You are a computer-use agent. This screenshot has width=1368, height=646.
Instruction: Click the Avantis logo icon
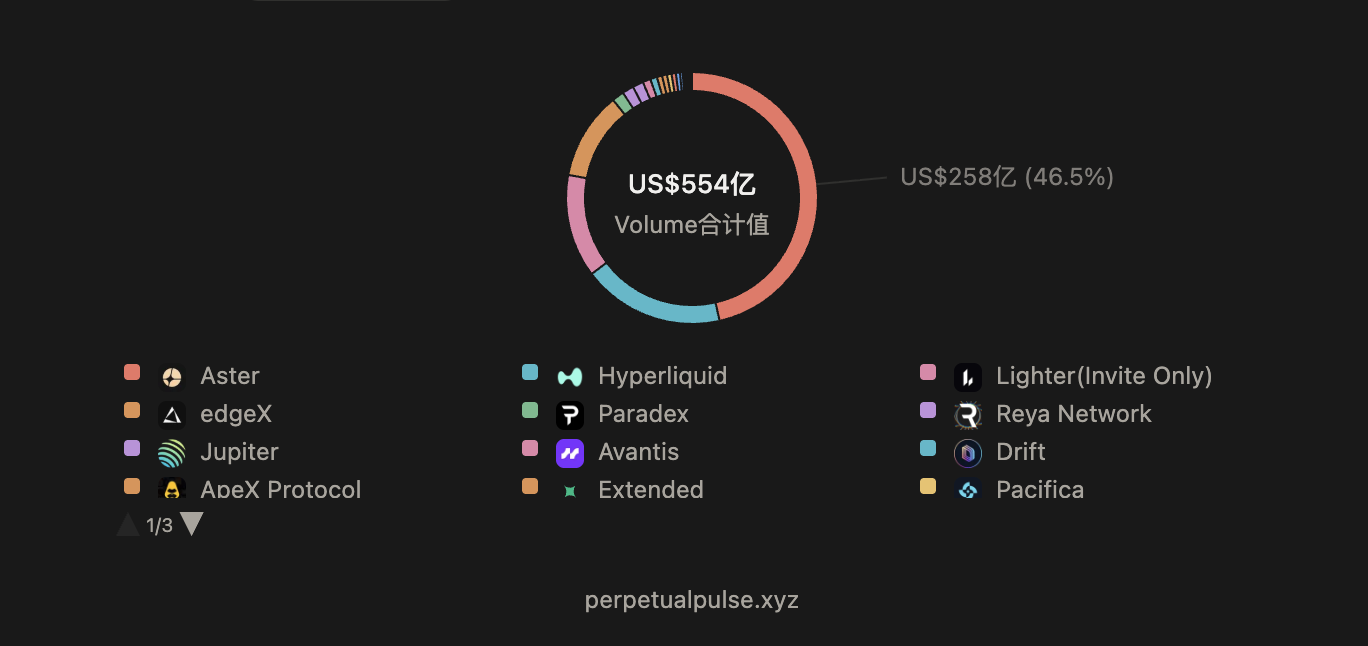[x=570, y=453]
